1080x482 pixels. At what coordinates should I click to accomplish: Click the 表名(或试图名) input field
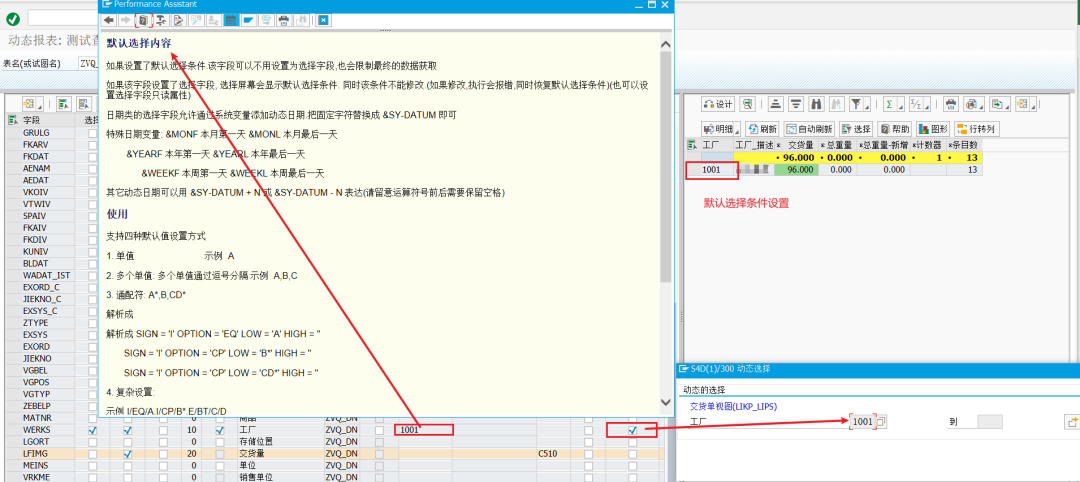88,63
